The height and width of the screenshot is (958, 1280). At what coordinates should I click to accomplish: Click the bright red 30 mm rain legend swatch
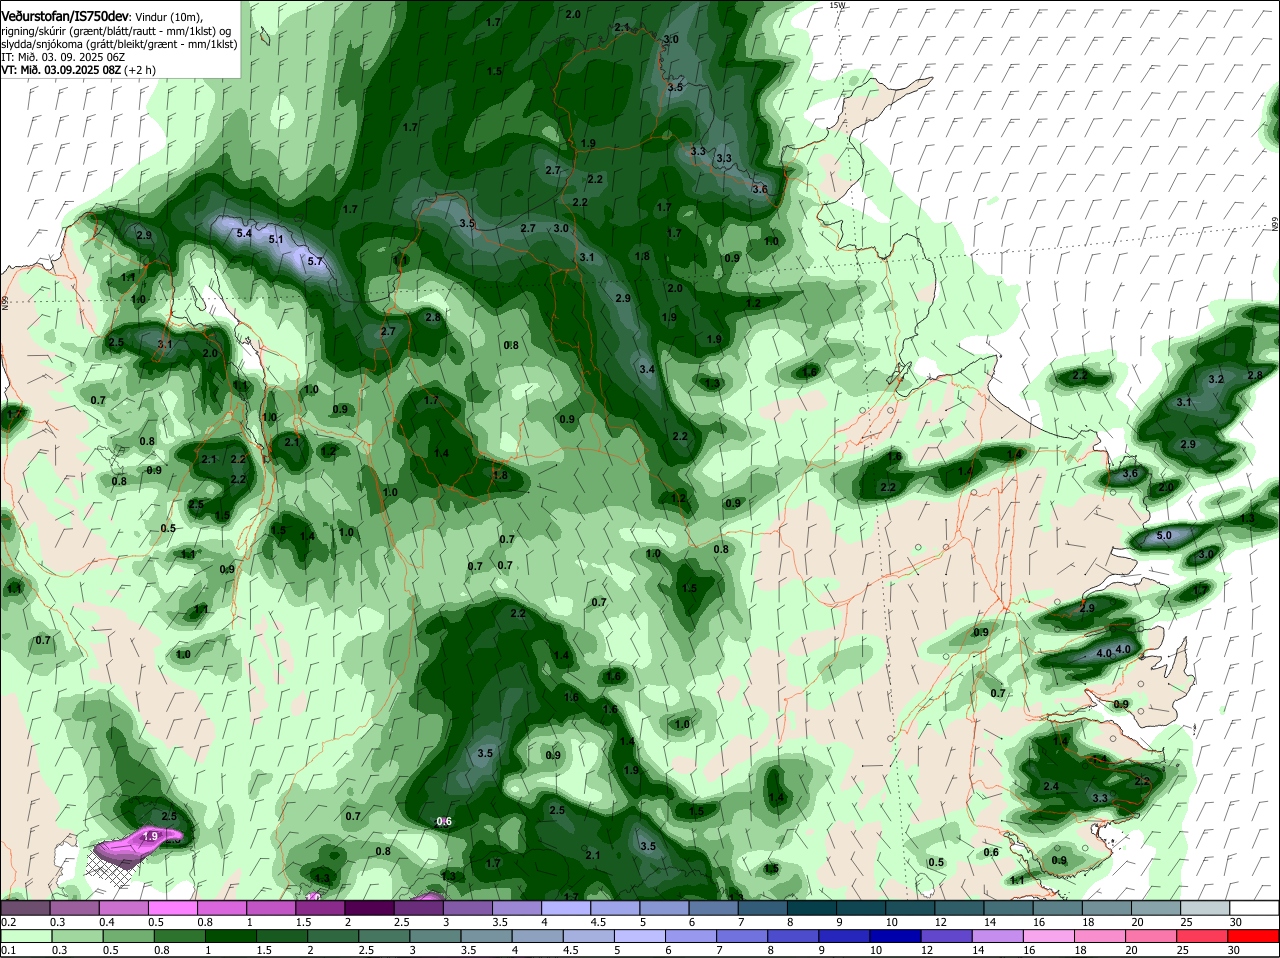click(x=1254, y=935)
